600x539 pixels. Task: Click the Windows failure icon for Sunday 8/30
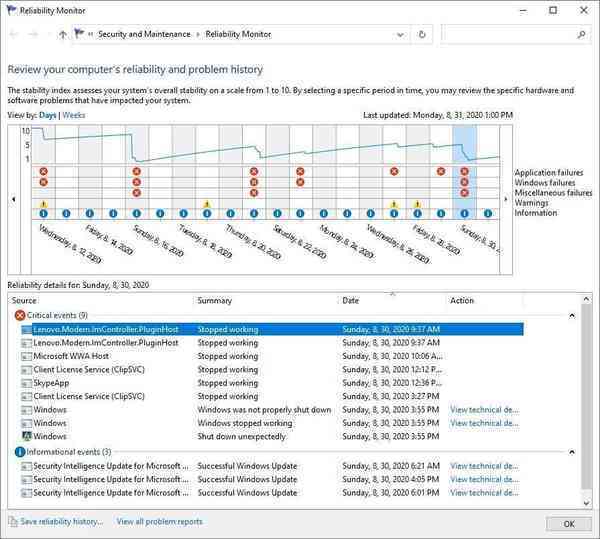465,182
